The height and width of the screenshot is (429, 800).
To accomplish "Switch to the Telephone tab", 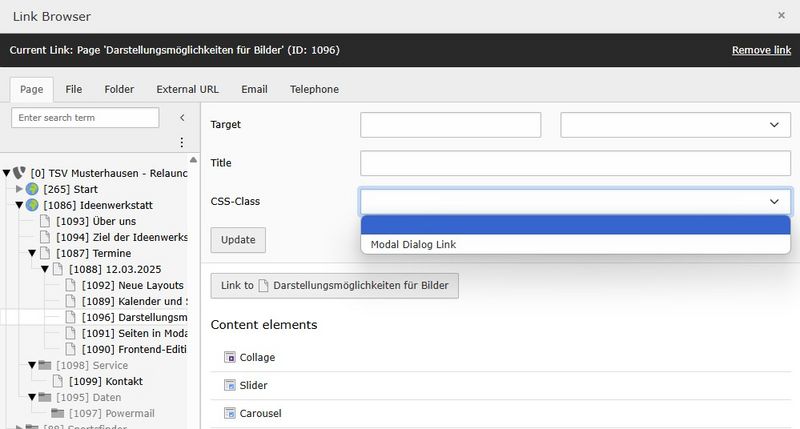I will click(x=314, y=89).
